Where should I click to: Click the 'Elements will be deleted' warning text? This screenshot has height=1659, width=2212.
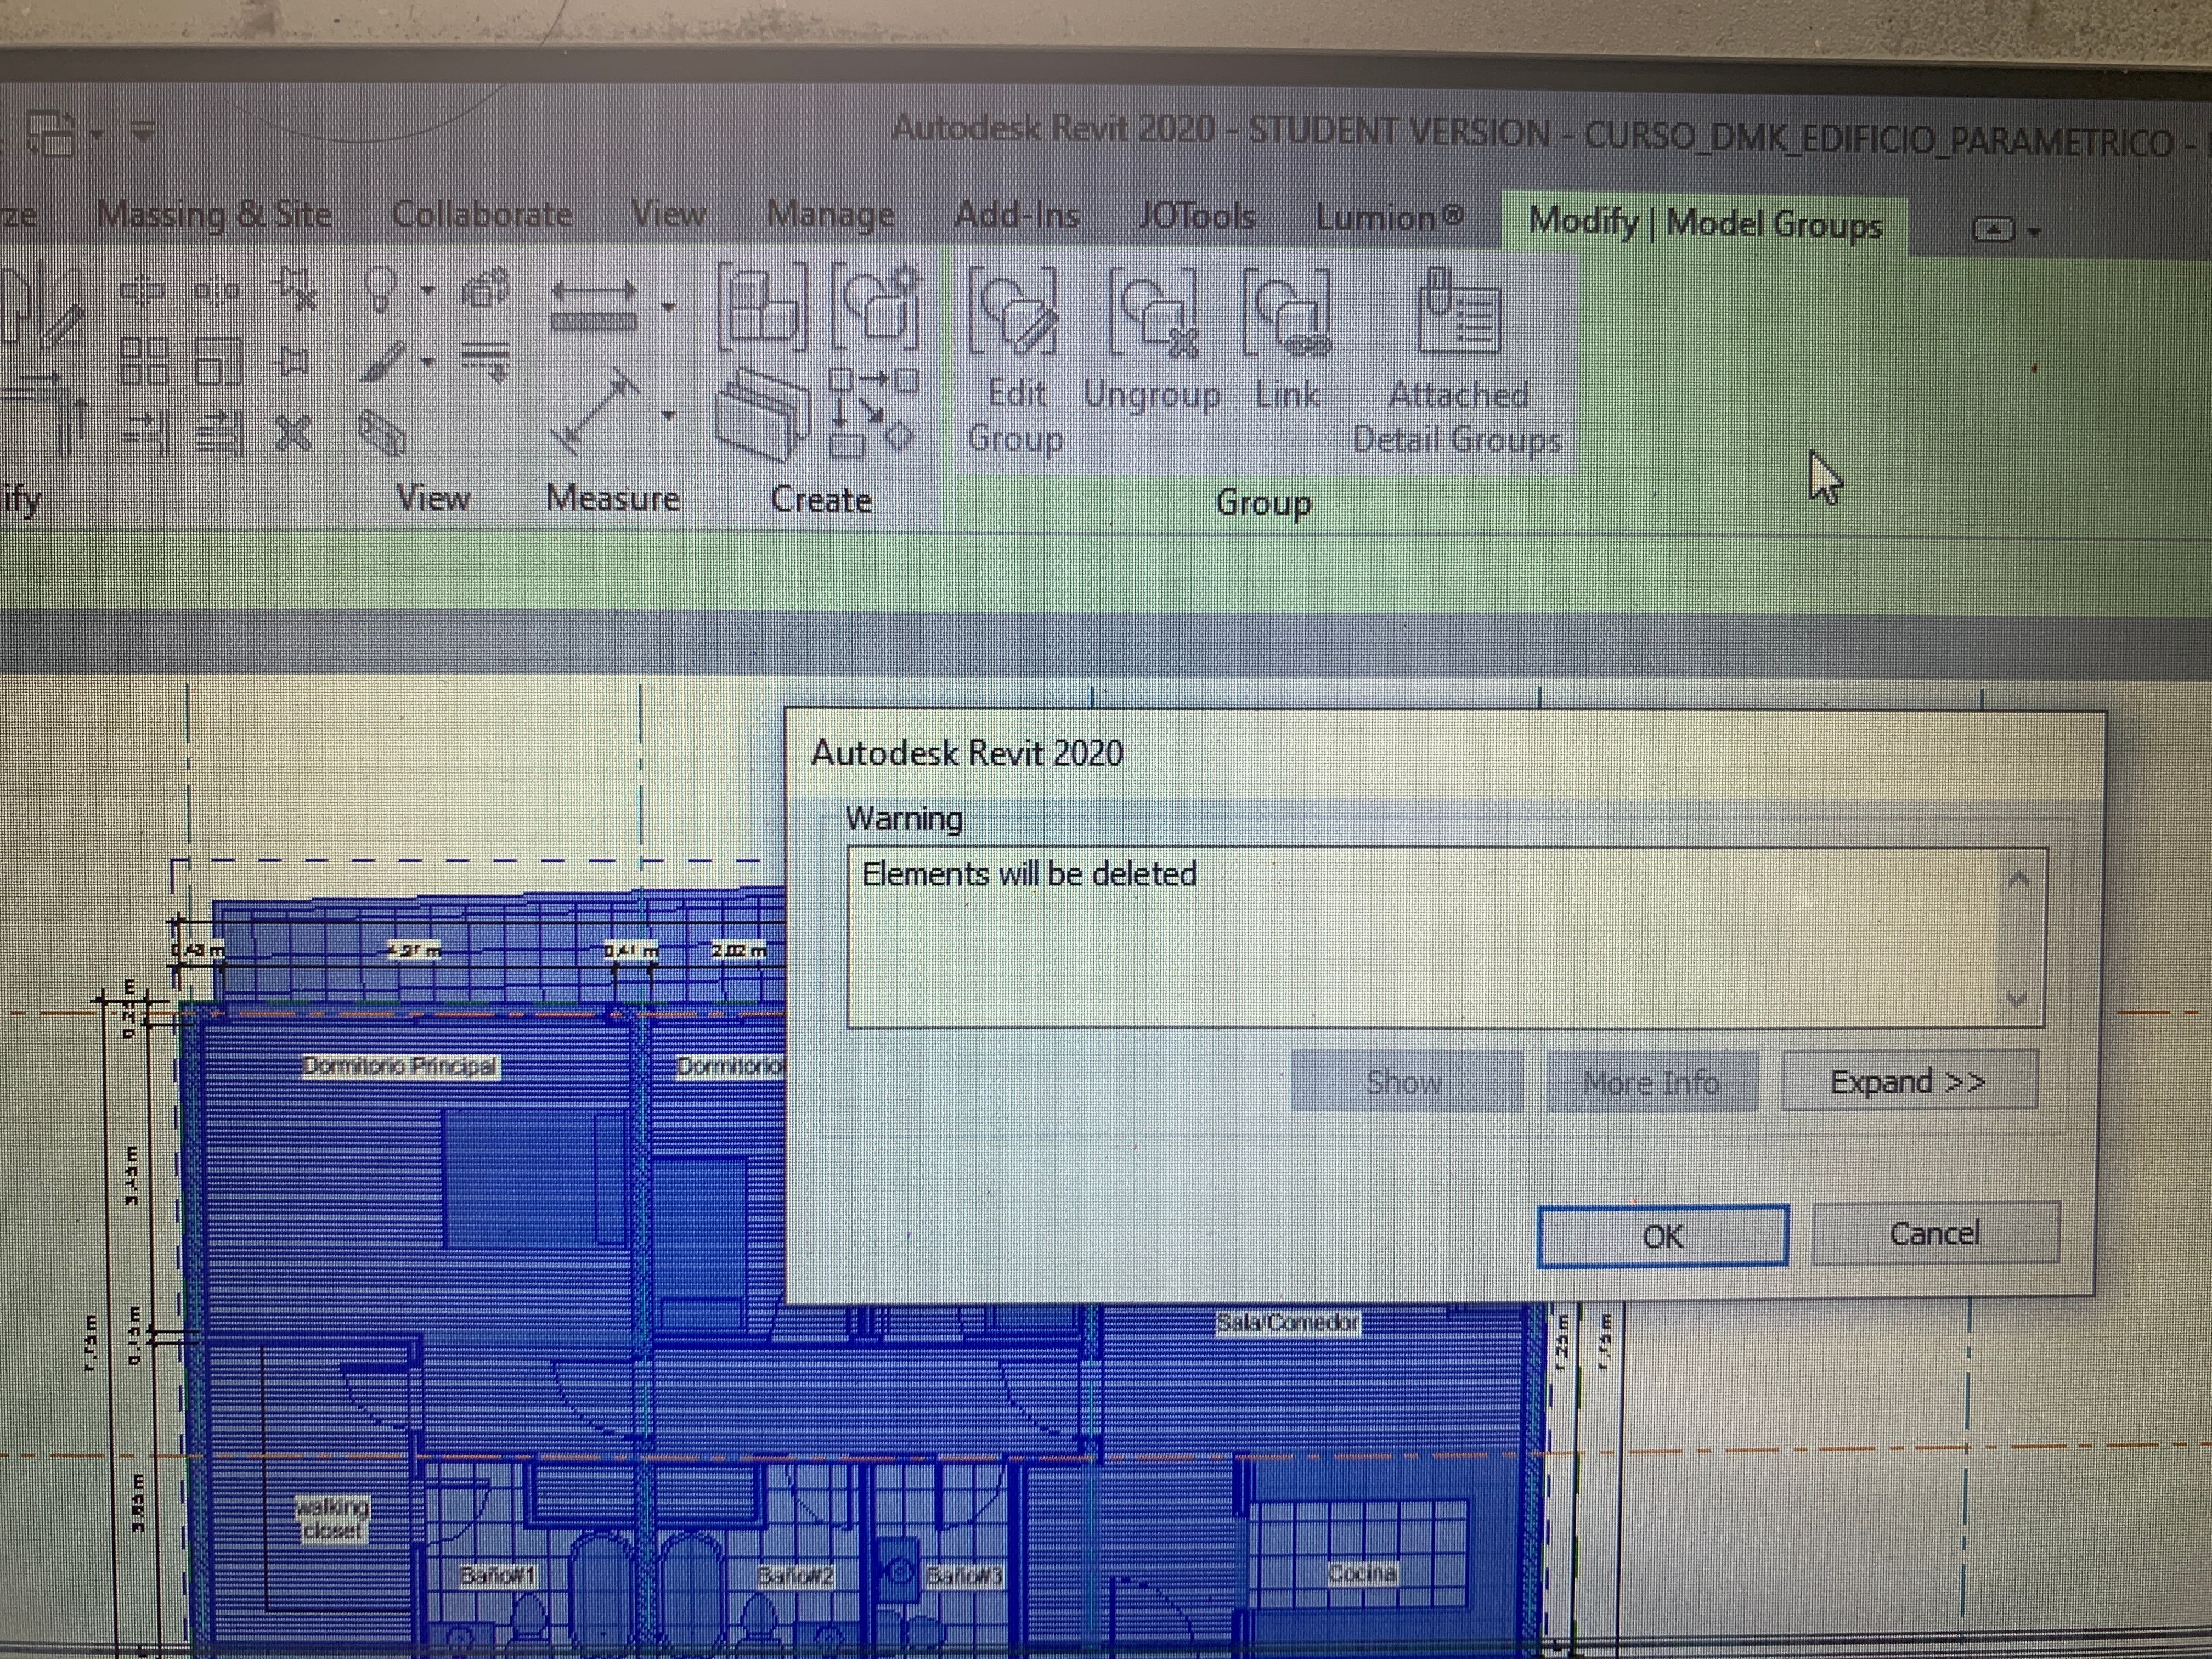tap(1029, 874)
